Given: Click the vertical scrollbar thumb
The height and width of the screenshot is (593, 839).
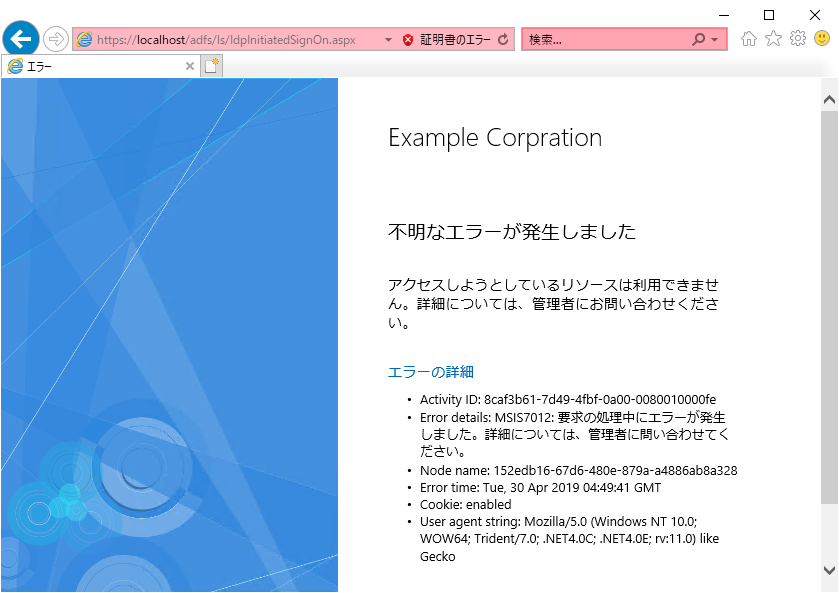Looking at the screenshot, I should (829, 307).
